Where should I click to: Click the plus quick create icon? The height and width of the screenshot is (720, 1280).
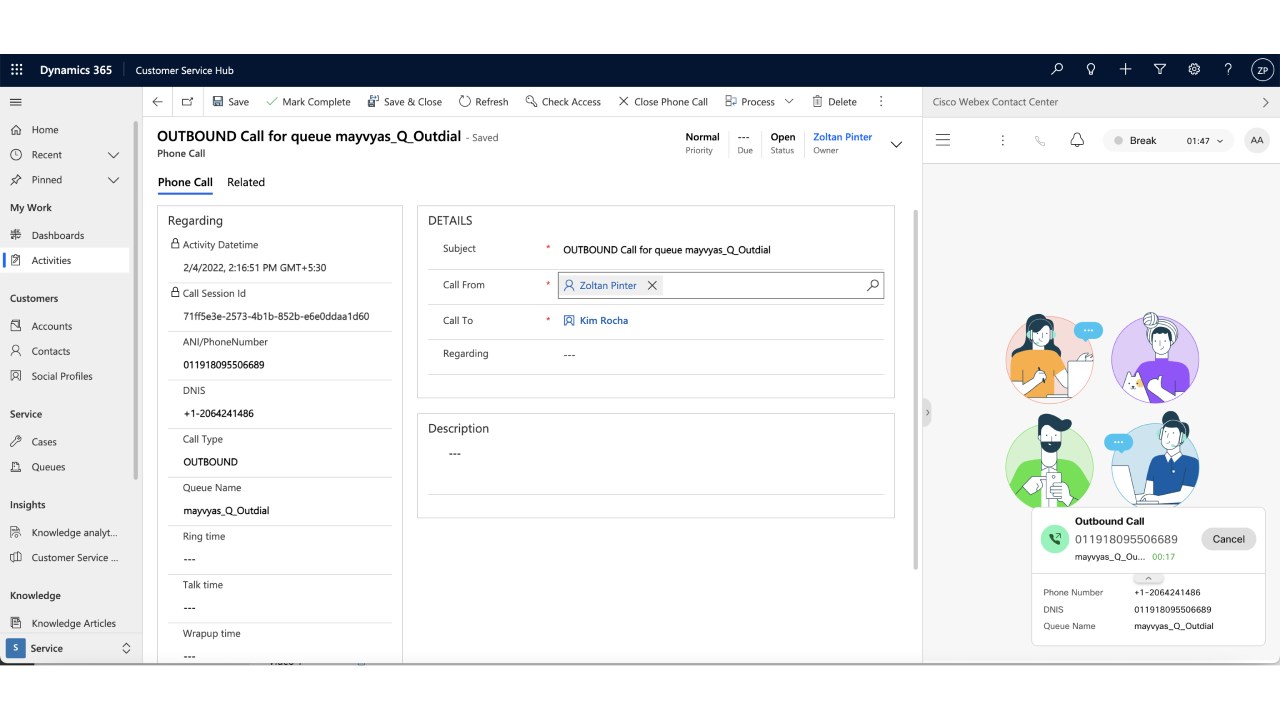[x=1125, y=69]
